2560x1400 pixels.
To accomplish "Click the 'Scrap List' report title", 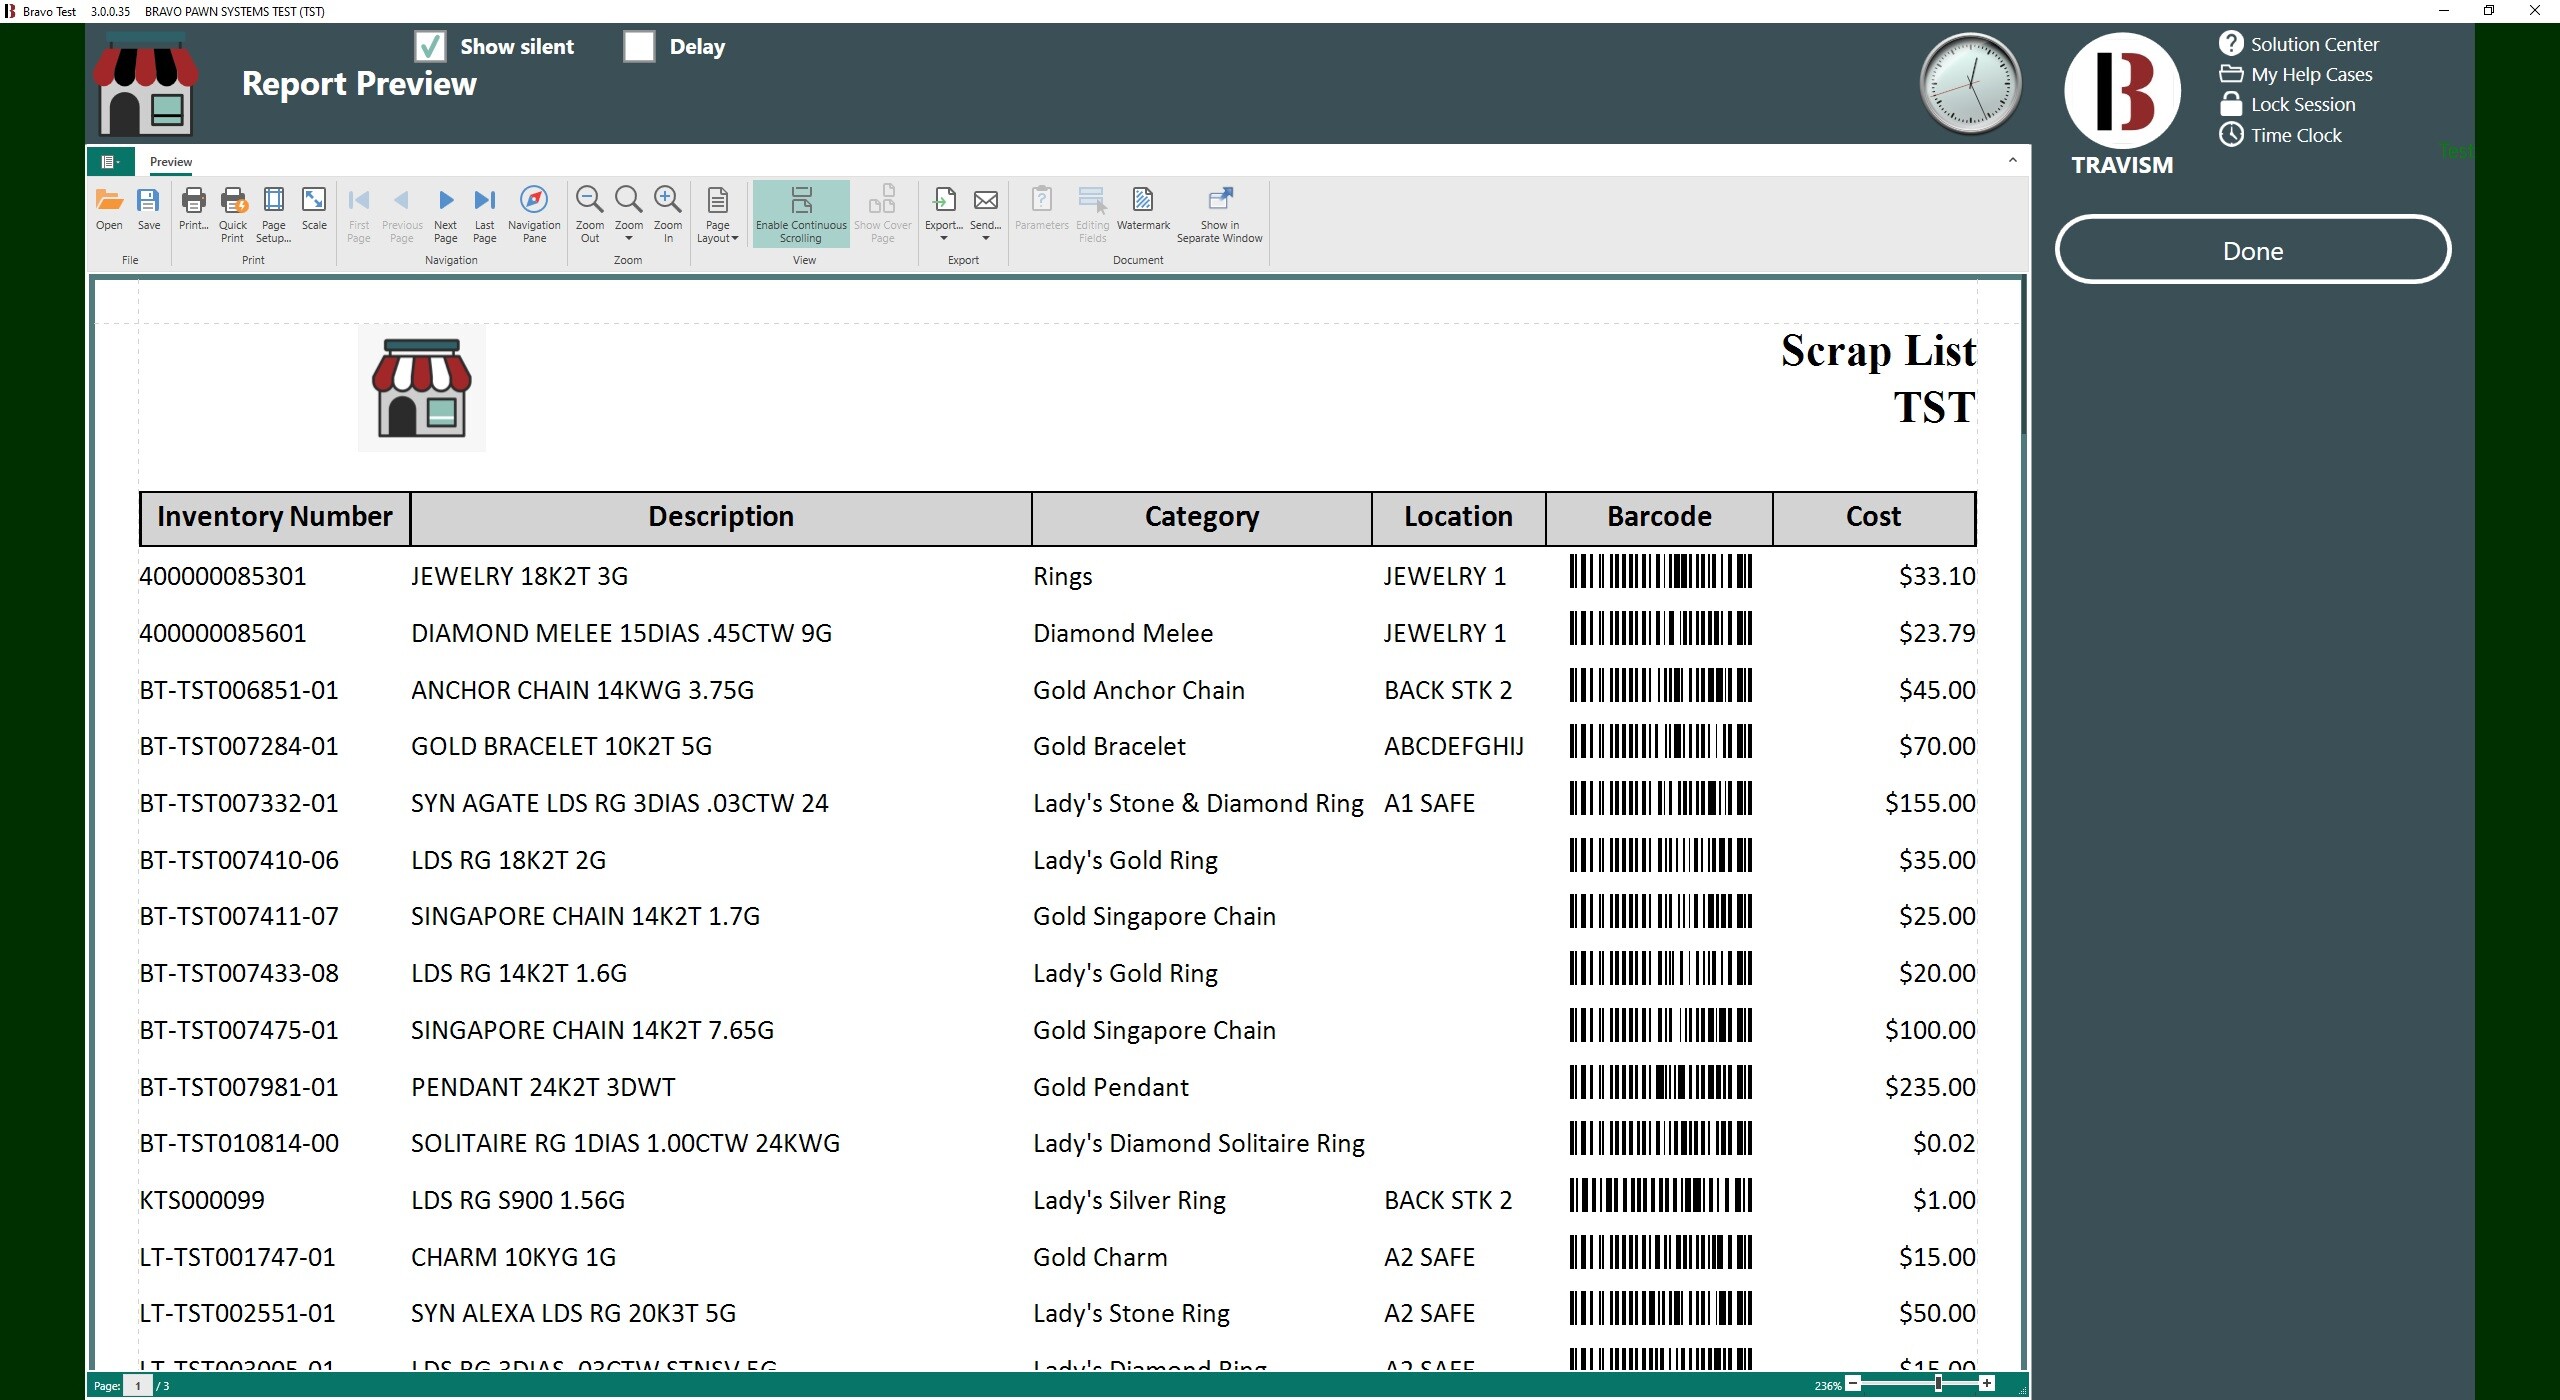I will pos(1878,351).
